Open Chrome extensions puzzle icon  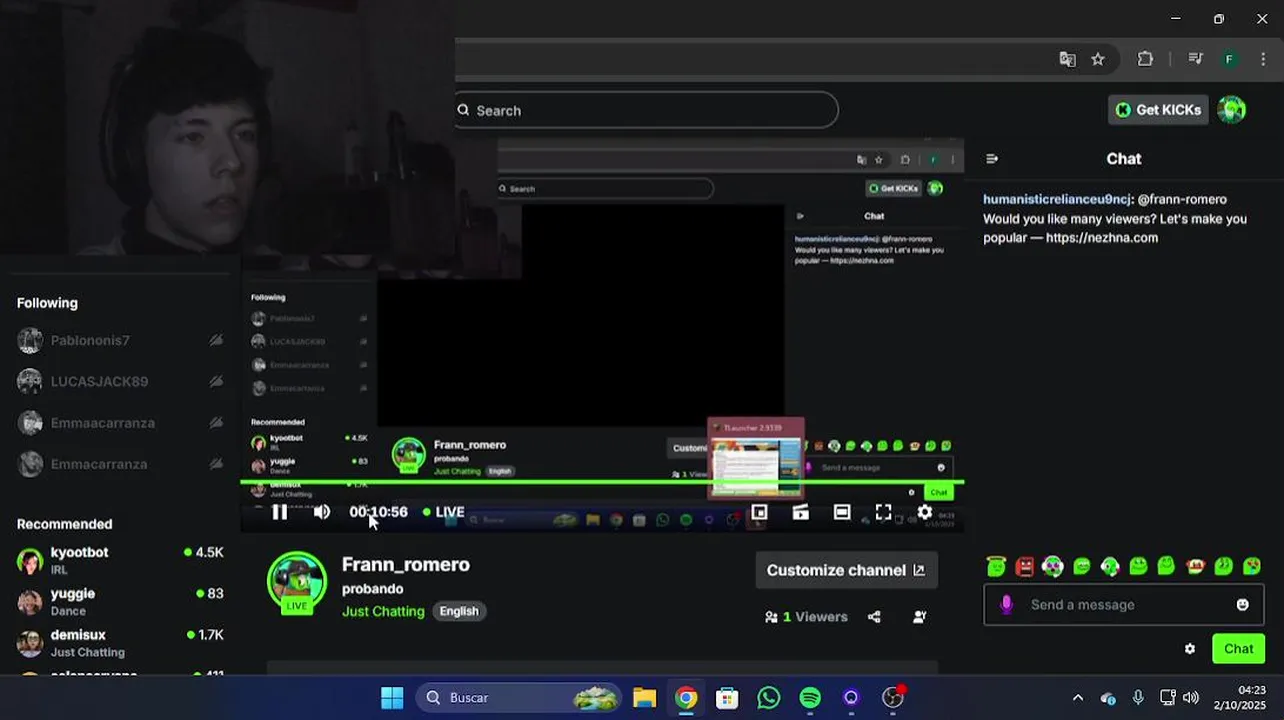pyautogui.click(x=1145, y=59)
